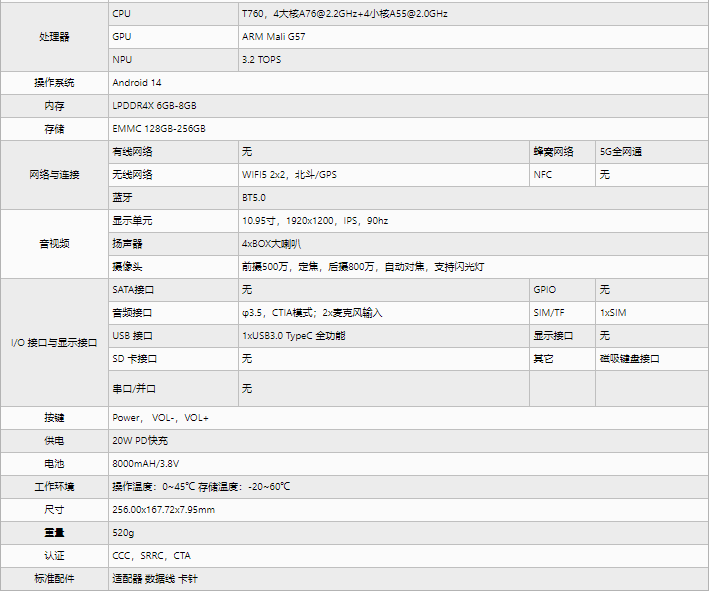
Task: Click the BT5.0 bluetooth value
Action: pyautogui.click(x=473, y=198)
